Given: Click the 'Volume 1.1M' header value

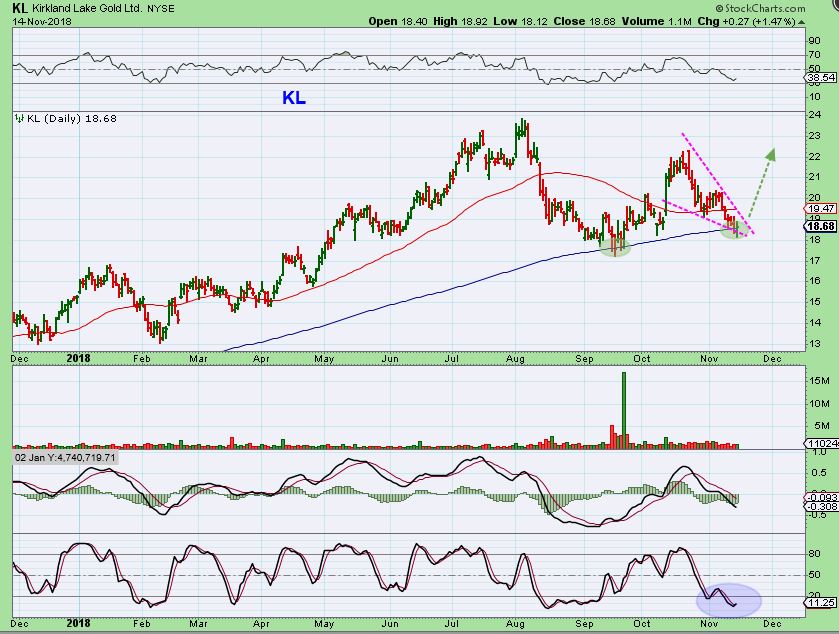Looking at the screenshot, I should pyautogui.click(x=657, y=21).
